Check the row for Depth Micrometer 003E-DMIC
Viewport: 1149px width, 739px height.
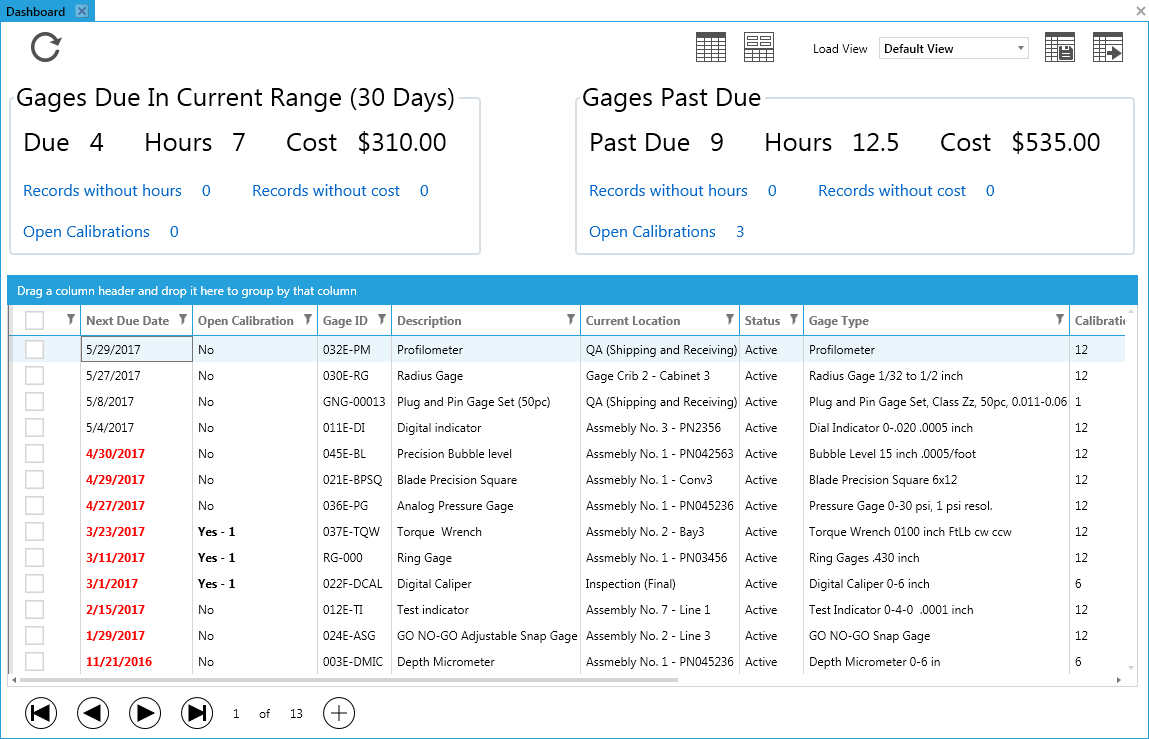click(x=36, y=661)
